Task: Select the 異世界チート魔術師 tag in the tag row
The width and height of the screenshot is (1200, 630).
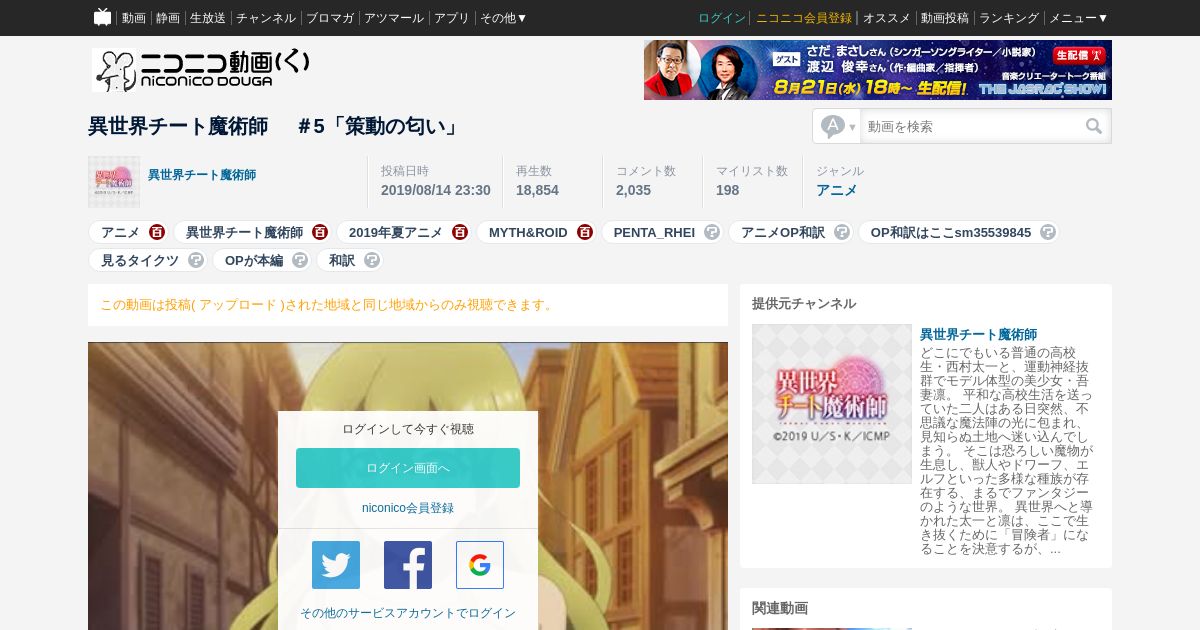Action: tap(244, 232)
